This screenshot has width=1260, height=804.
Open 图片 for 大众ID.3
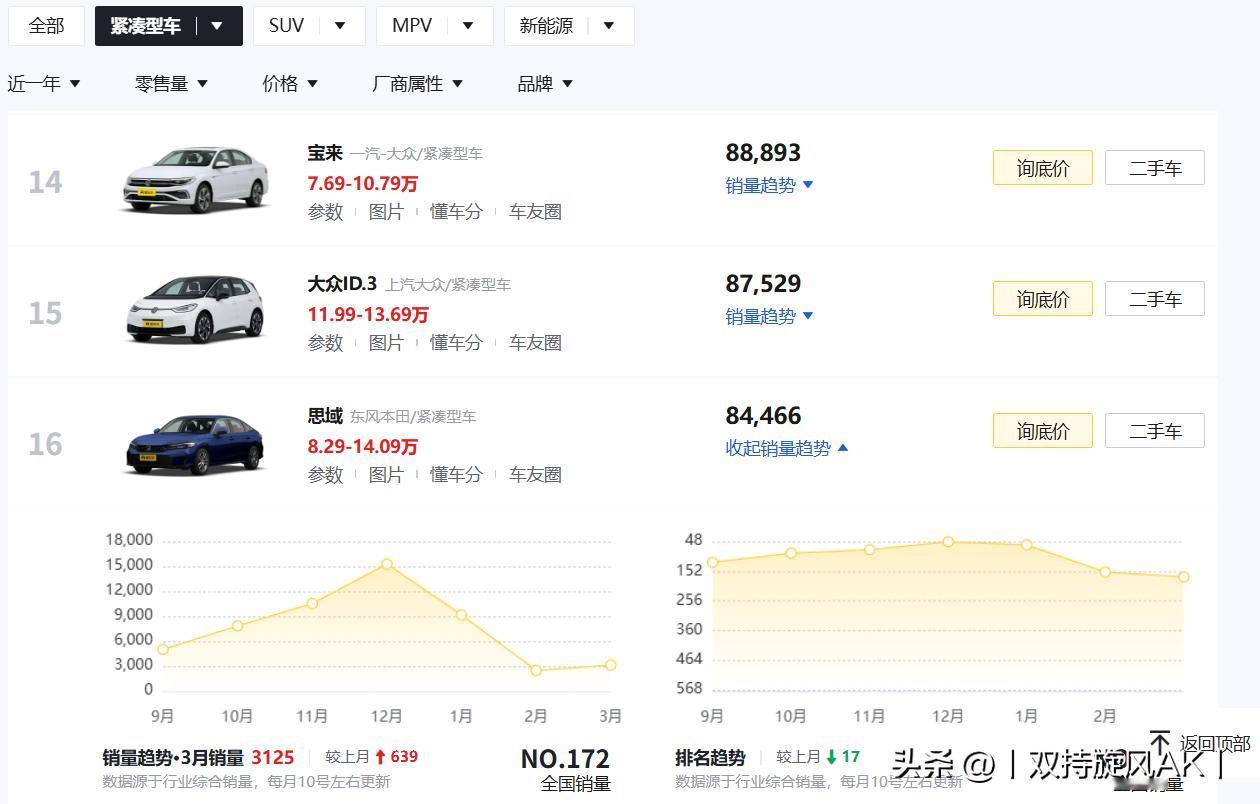(x=386, y=343)
